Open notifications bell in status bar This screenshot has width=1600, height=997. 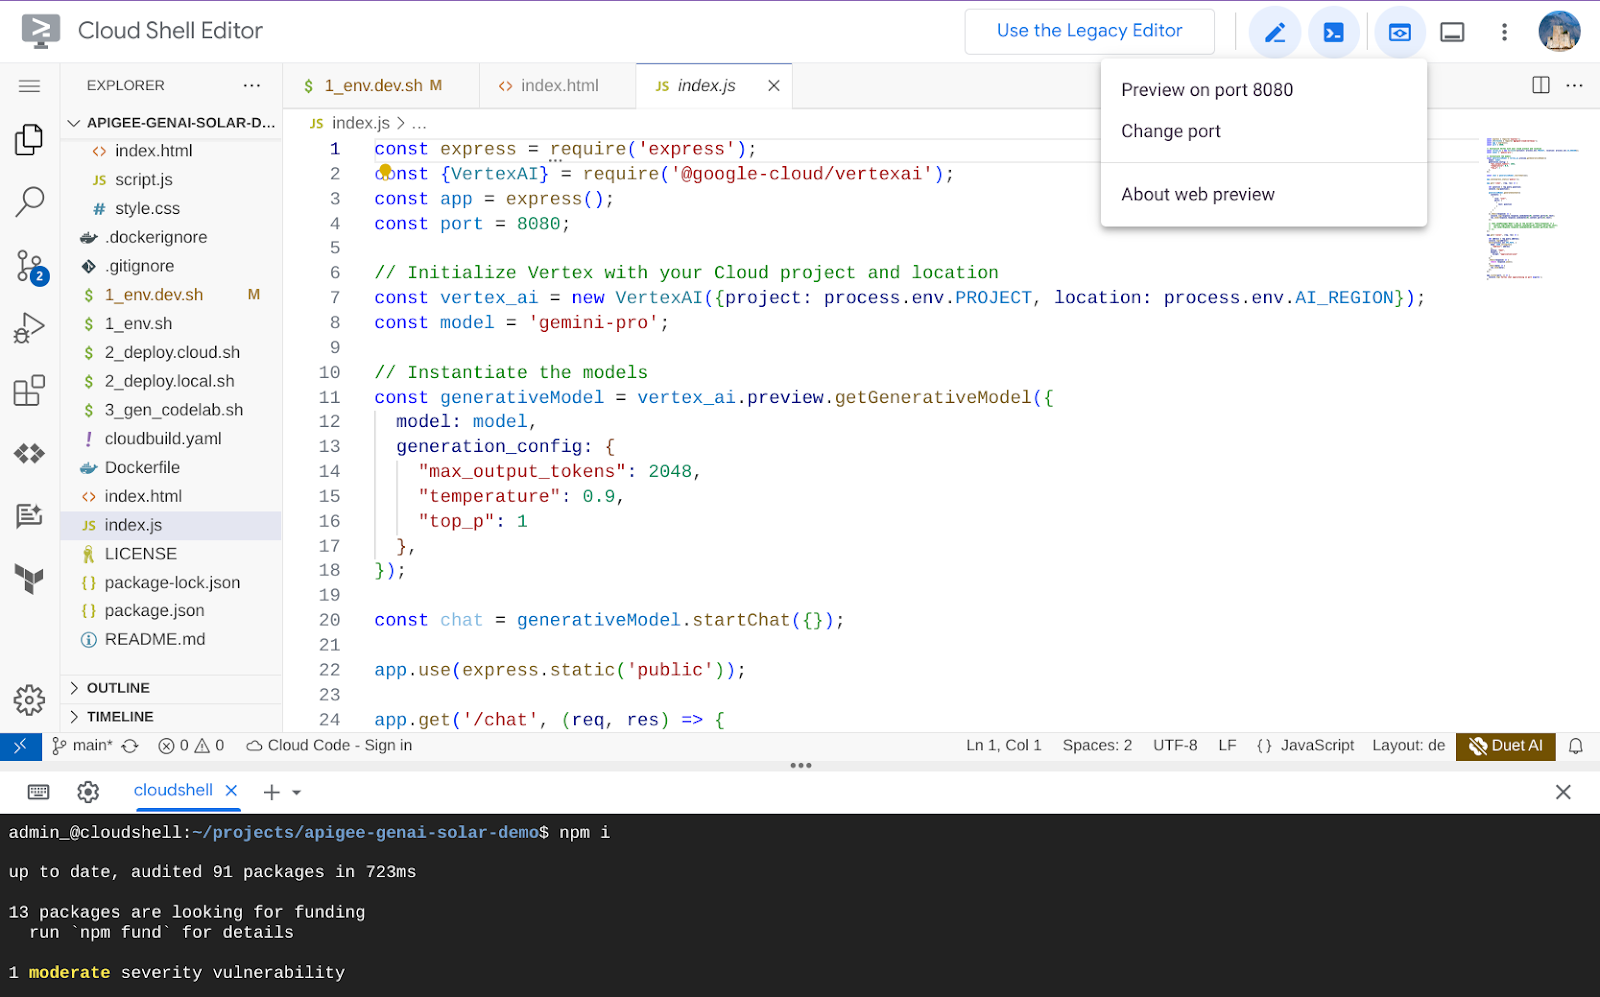point(1576,746)
